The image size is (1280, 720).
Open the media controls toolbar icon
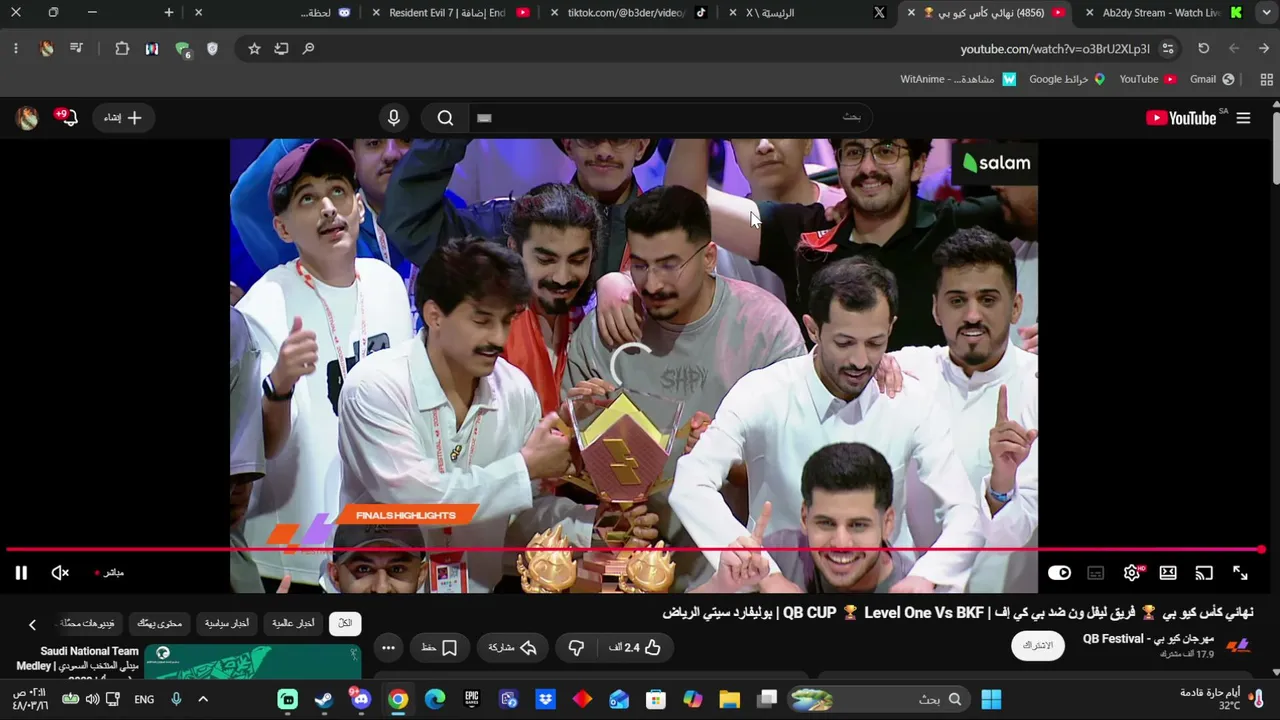[76, 48]
